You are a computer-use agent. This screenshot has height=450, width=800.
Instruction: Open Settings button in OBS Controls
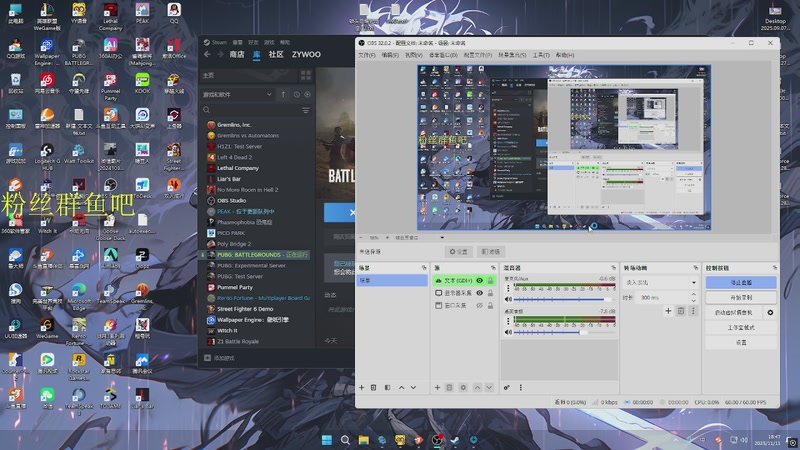[x=741, y=343]
